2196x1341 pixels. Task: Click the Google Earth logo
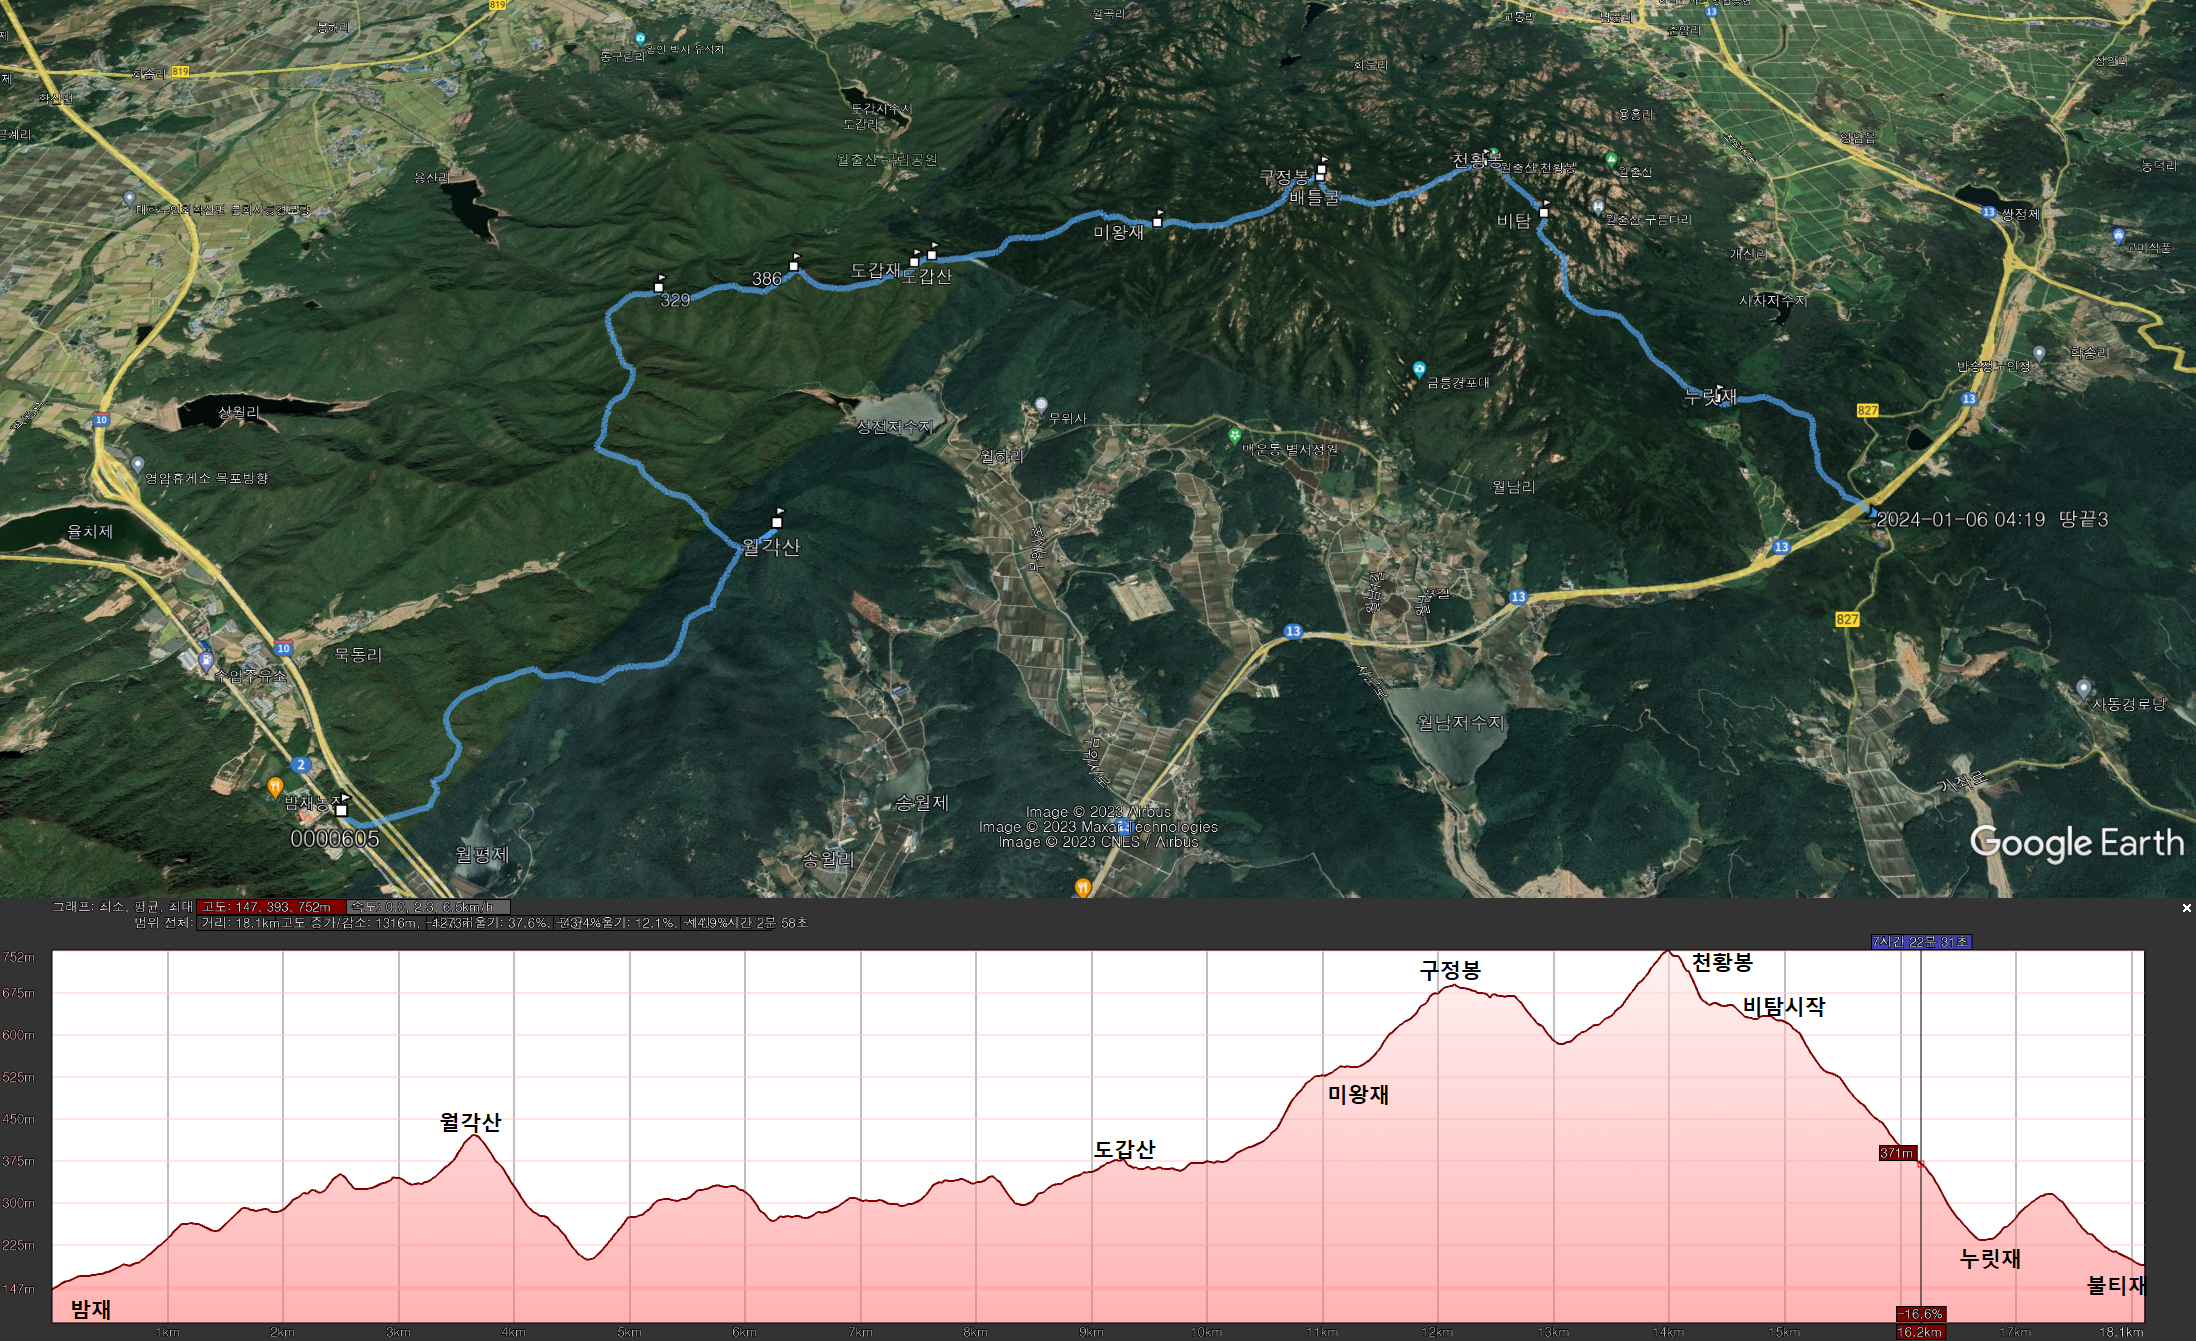(2076, 843)
